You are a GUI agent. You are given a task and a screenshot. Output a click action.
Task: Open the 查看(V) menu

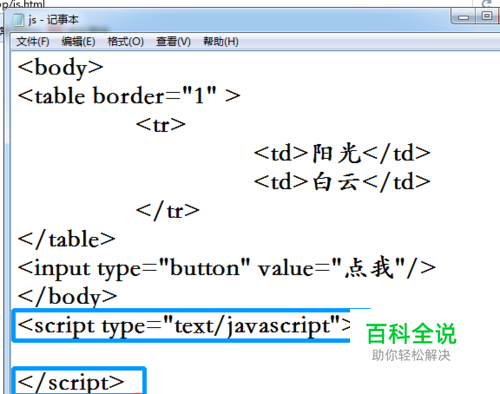point(173,42)
